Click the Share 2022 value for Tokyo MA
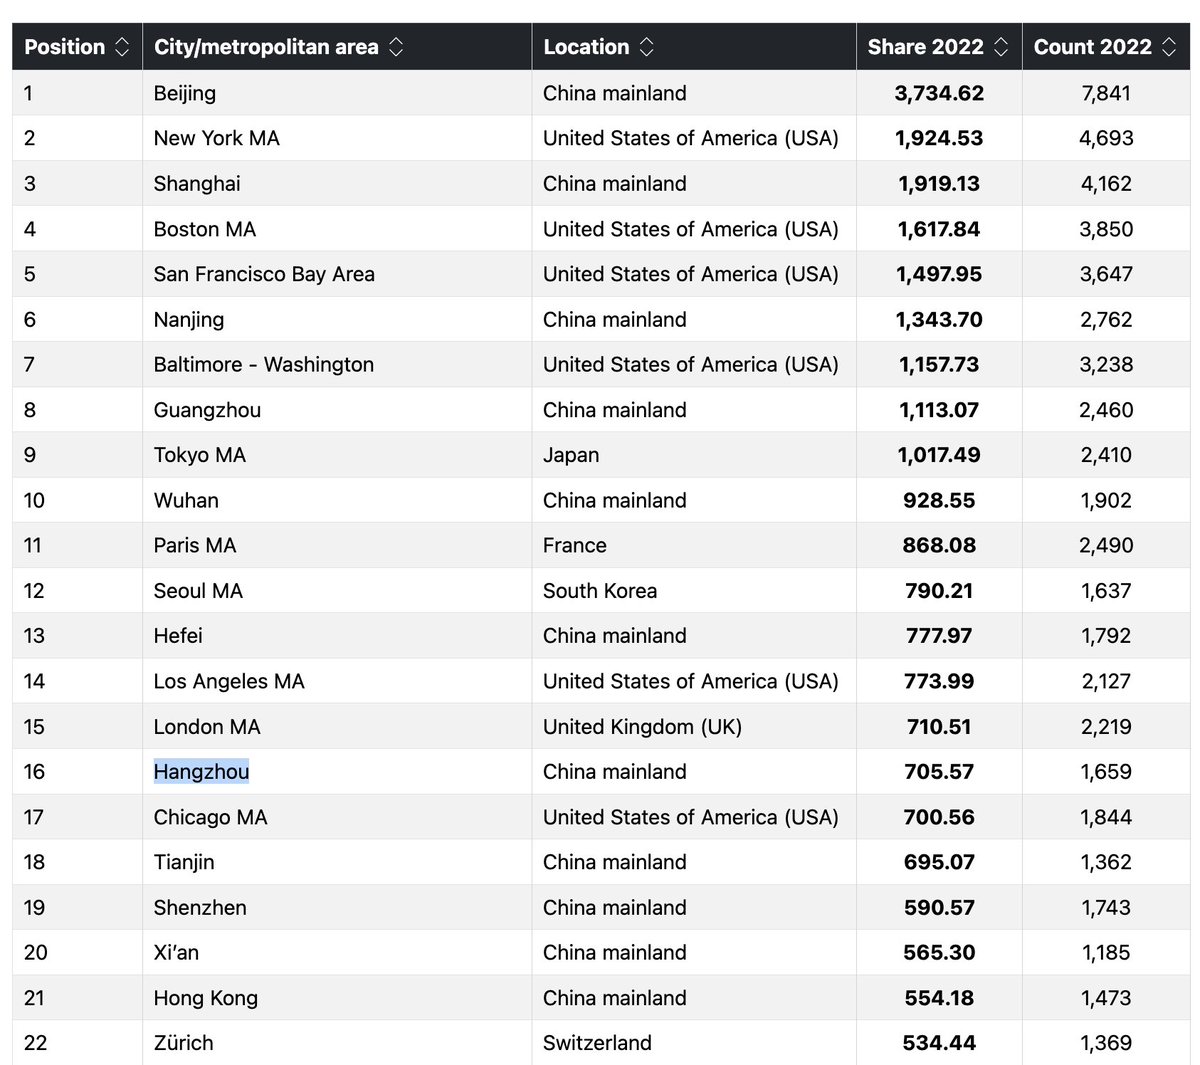This screenshot has width=1200, height=1065. [939, 454]
